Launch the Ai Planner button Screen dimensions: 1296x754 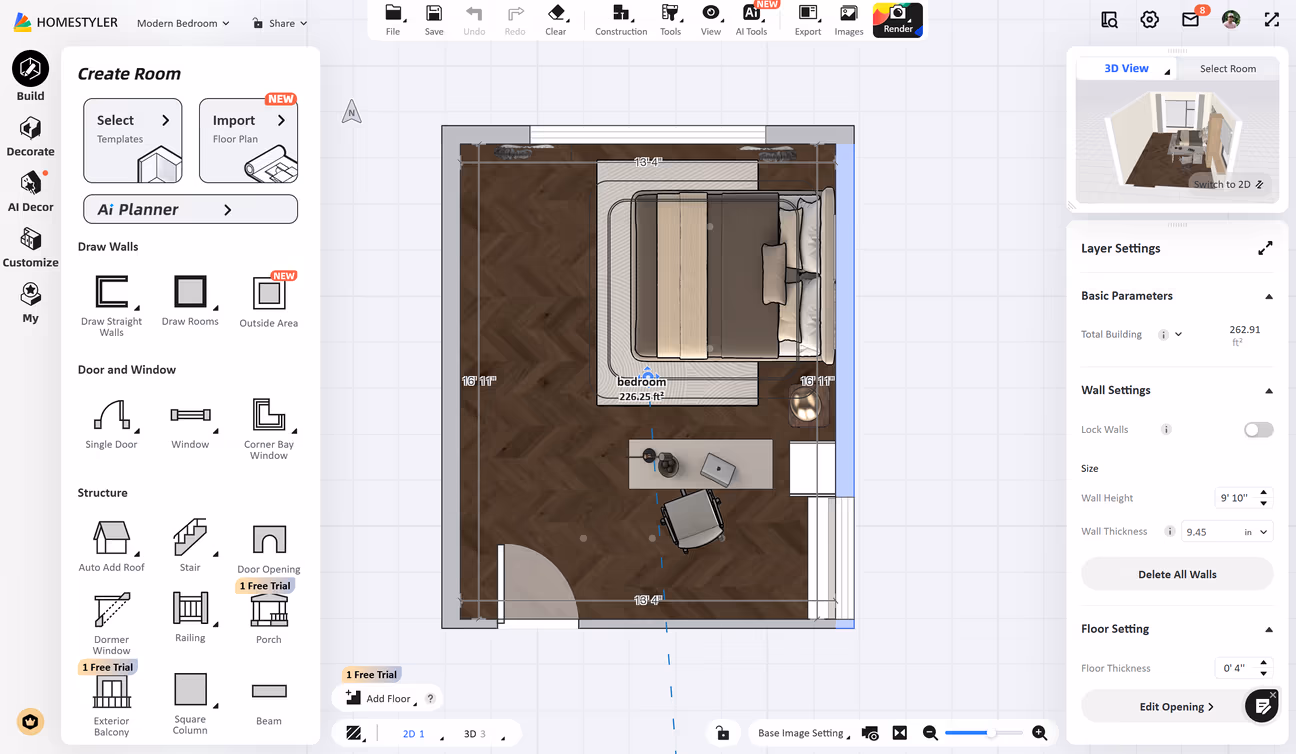pos(190,209)
